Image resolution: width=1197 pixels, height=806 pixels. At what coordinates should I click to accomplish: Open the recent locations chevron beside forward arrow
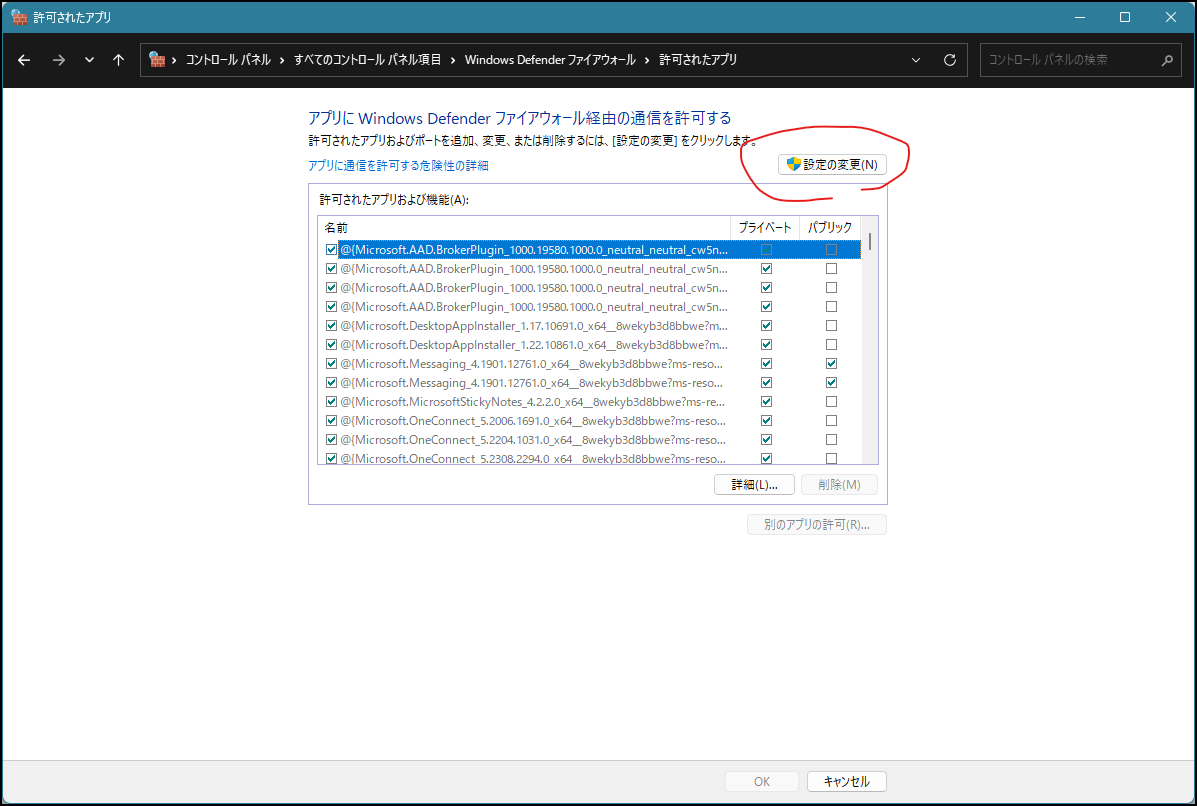[89, 60]
